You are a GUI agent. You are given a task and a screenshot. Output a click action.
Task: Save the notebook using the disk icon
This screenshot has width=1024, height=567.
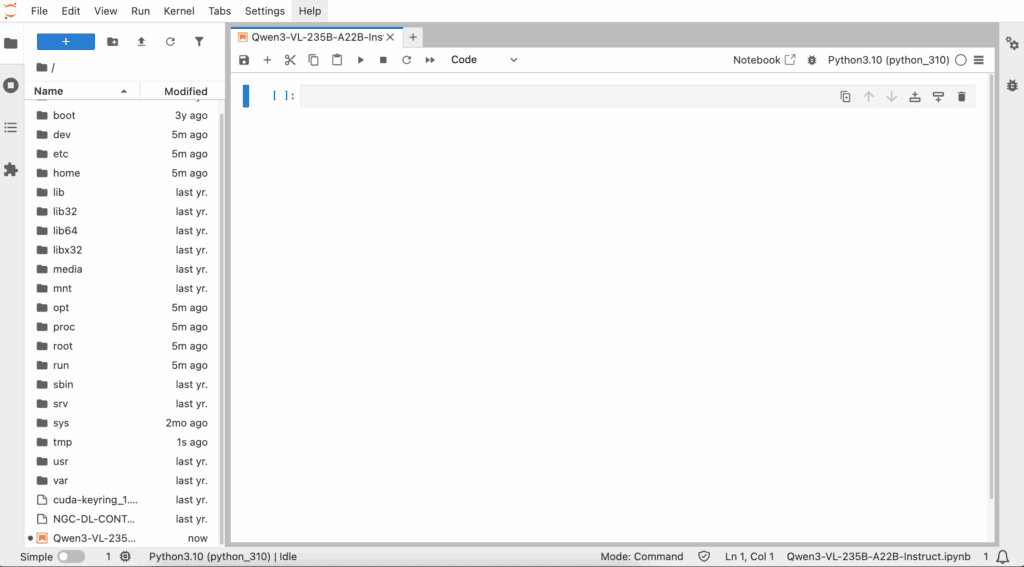pyautogui.click(x=244, y=60)
